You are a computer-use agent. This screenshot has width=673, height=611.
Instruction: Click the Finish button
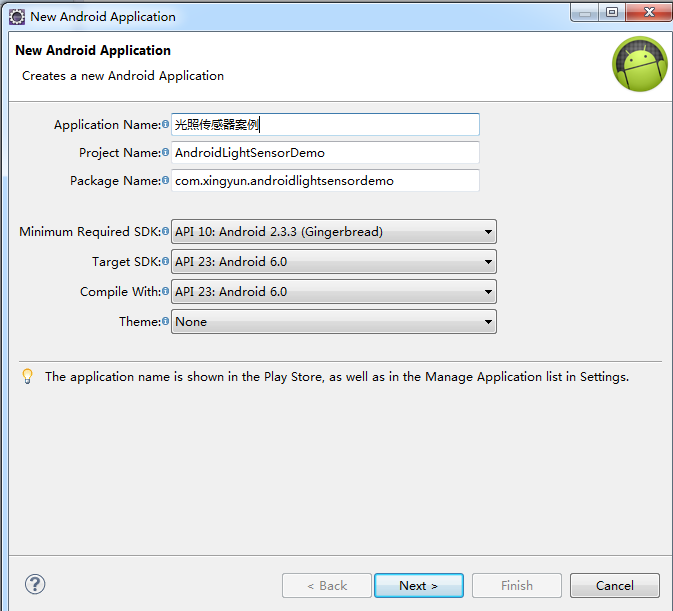[x=517, y=585]
